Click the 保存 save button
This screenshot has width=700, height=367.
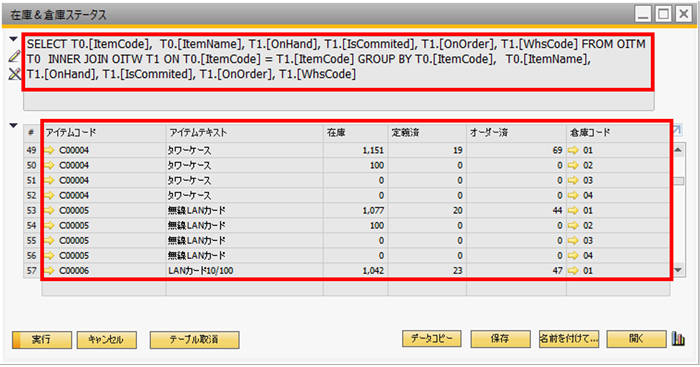(x=500, y=339)
